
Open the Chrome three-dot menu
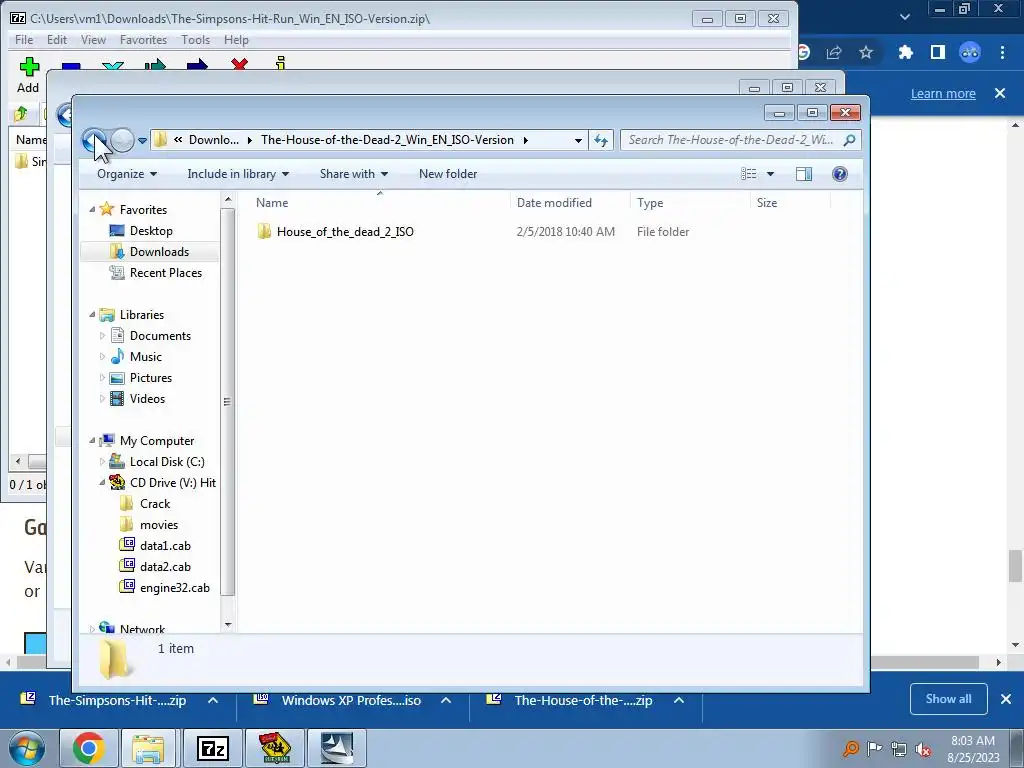click(x=1002, y=52)
